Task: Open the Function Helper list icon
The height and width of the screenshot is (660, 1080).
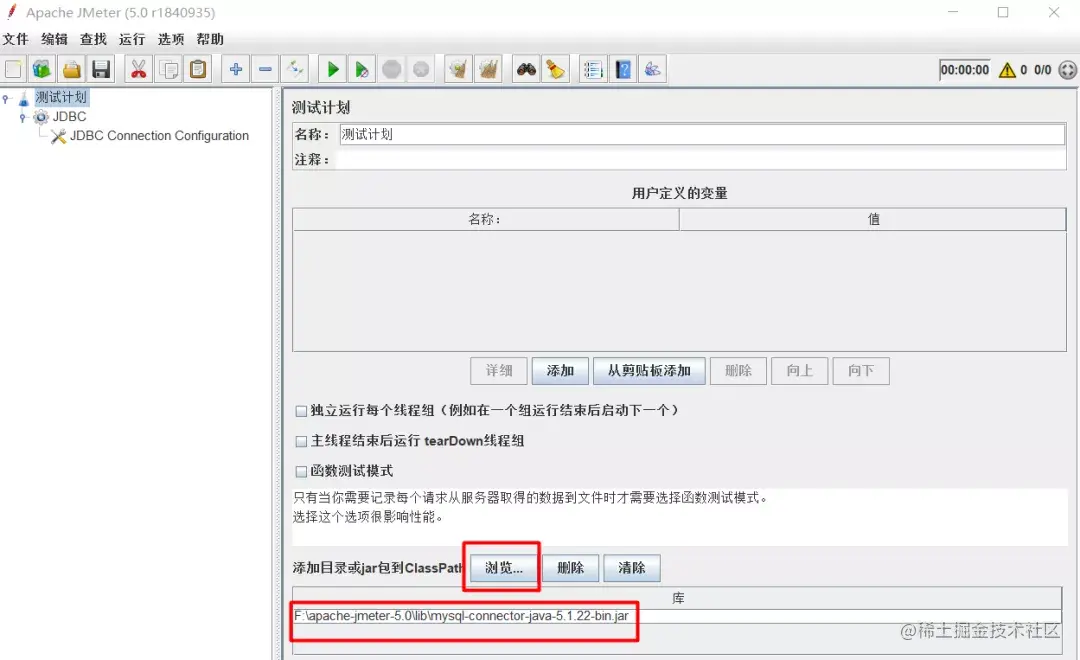Action: (x=592, y=69)
